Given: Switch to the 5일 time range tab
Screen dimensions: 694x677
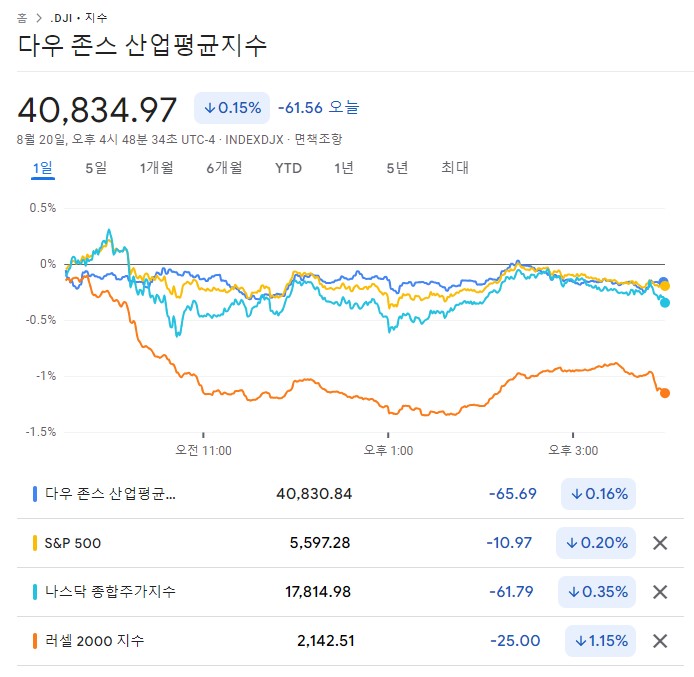Looking at the screenshot, I should pyautogui.click(x=96, y=168).
